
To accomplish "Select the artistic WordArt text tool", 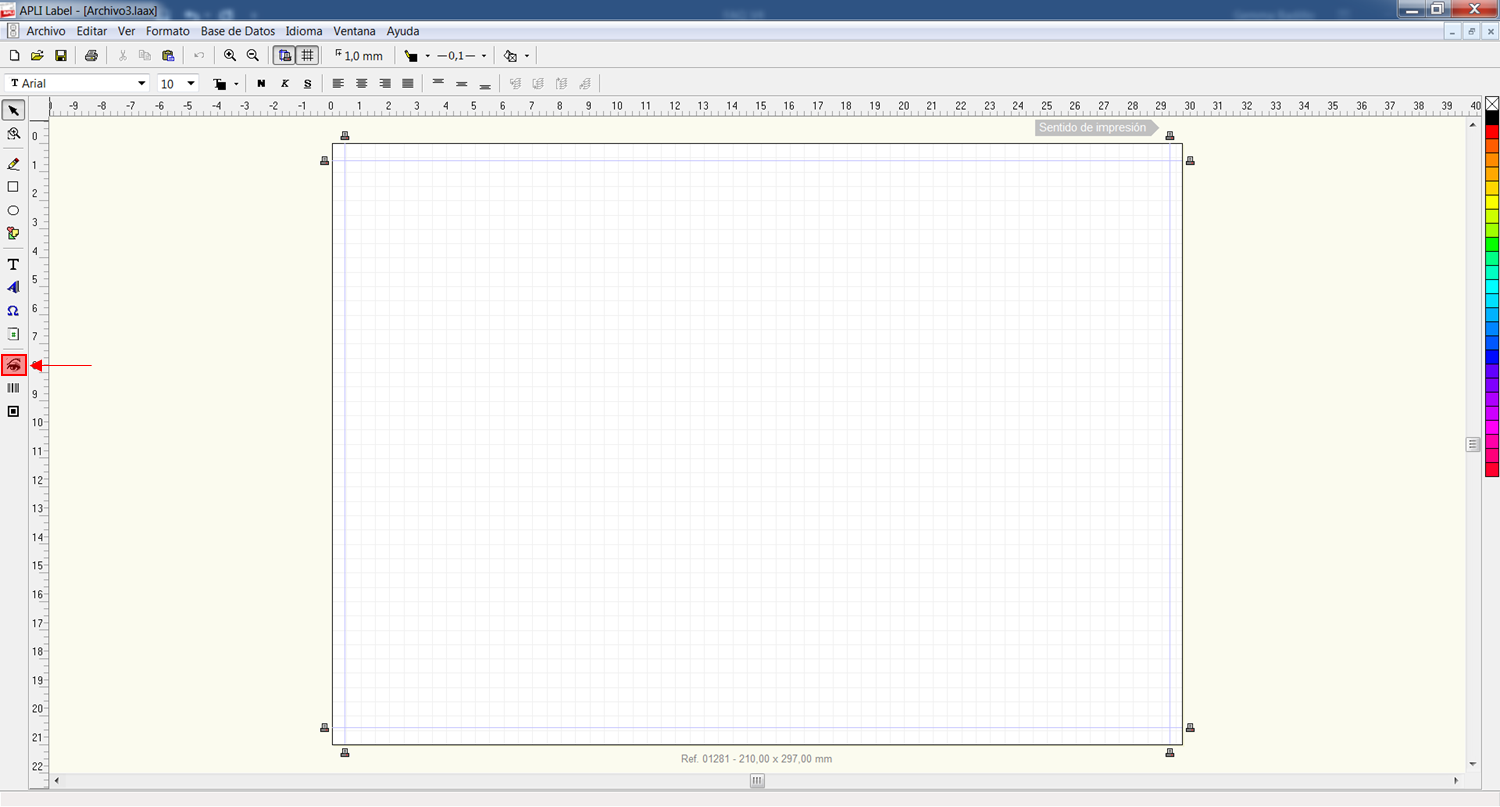I will coord(14,287).
